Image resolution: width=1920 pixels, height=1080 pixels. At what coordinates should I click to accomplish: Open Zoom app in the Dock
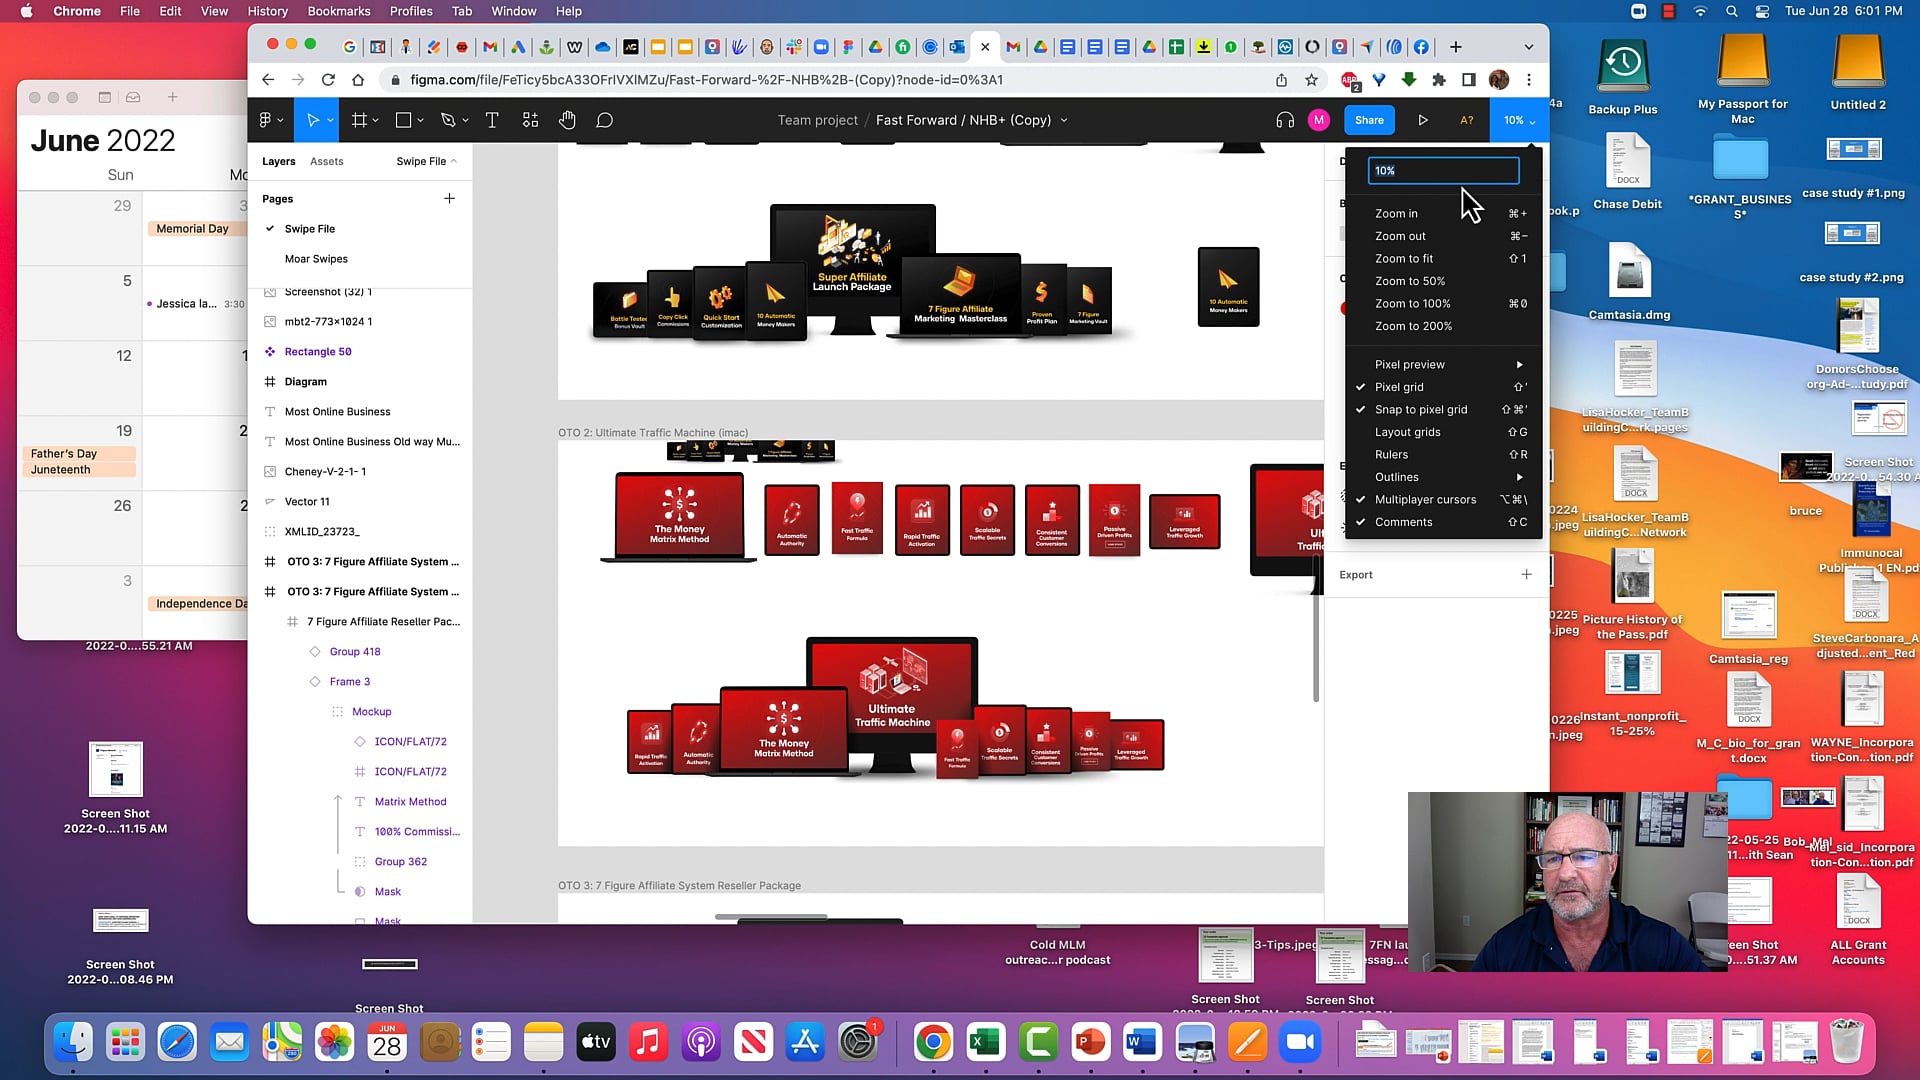pos(1300,1043)
